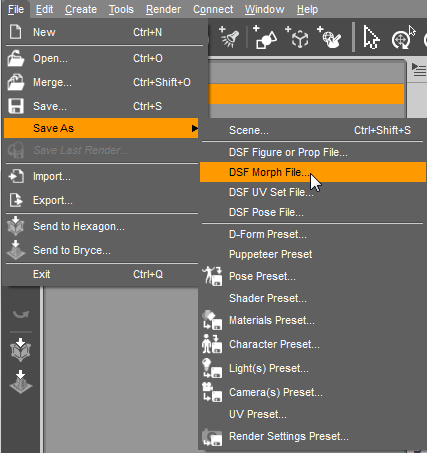Image resolution: width=427 pixels, height=453 pixels.
Task: Select the Universal rotate tool icon
Action: coord(403,37)
